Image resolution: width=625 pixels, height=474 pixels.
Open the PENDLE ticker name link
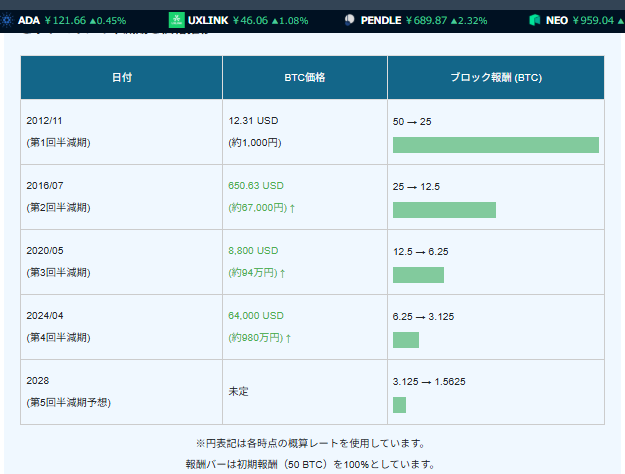(x=381, y=20)
